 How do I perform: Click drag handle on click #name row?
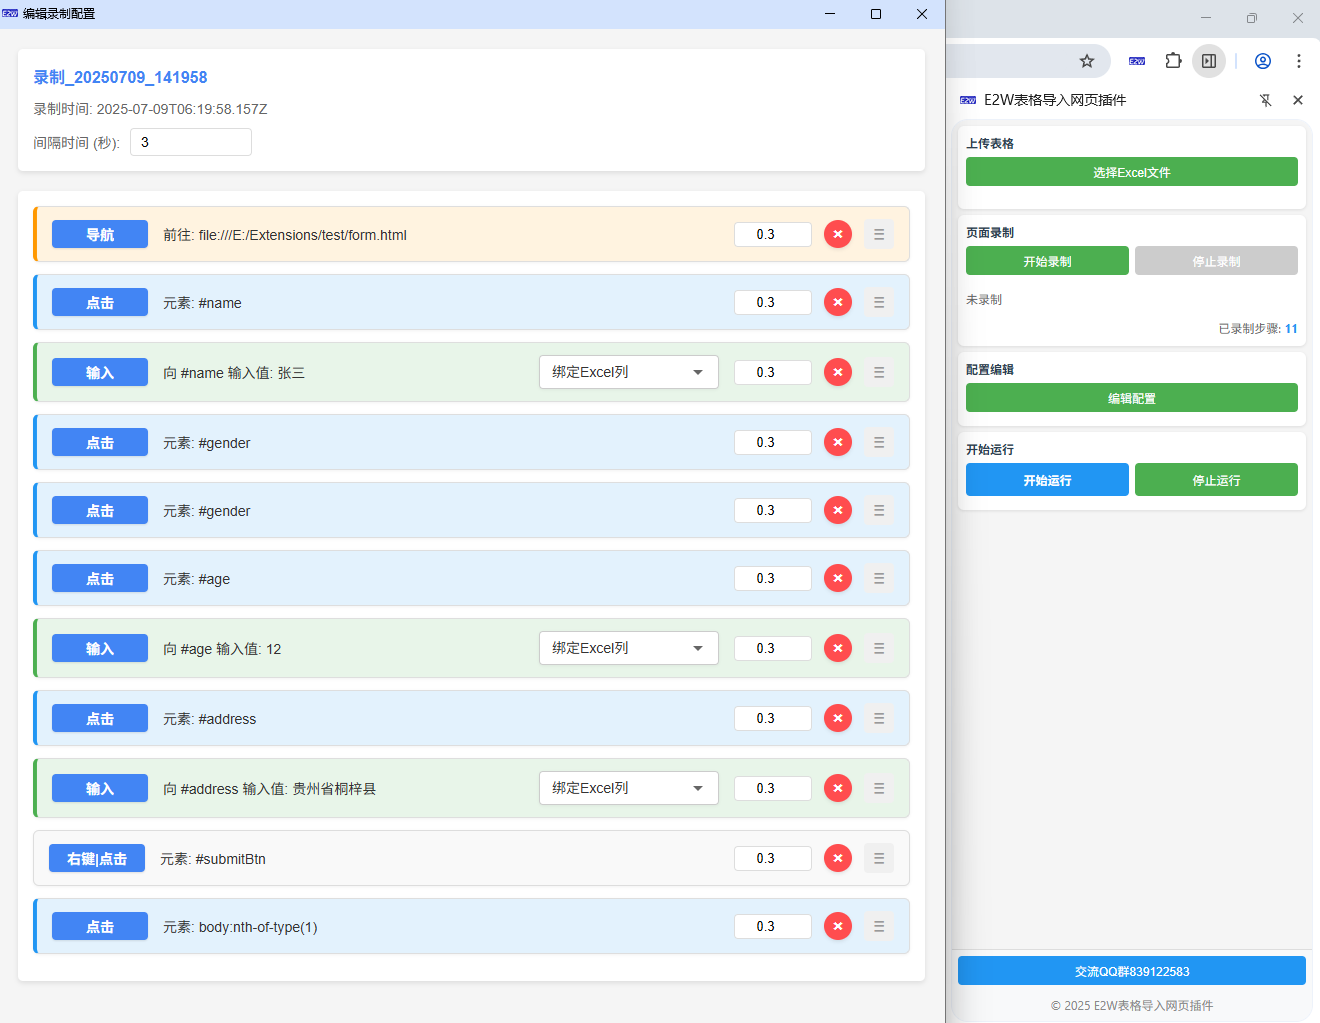[x=879, y=302]
